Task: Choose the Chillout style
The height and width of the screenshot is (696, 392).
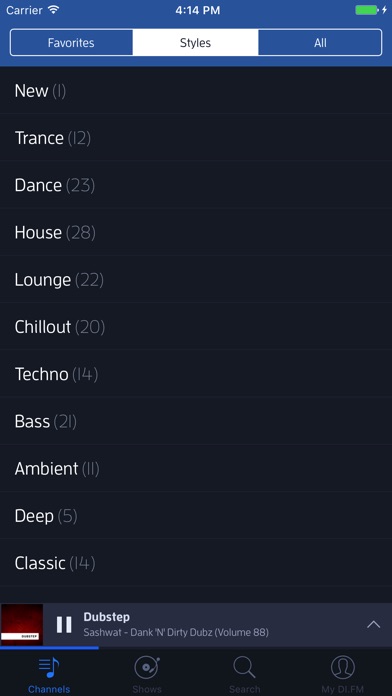Action: (x=196, y=327)
